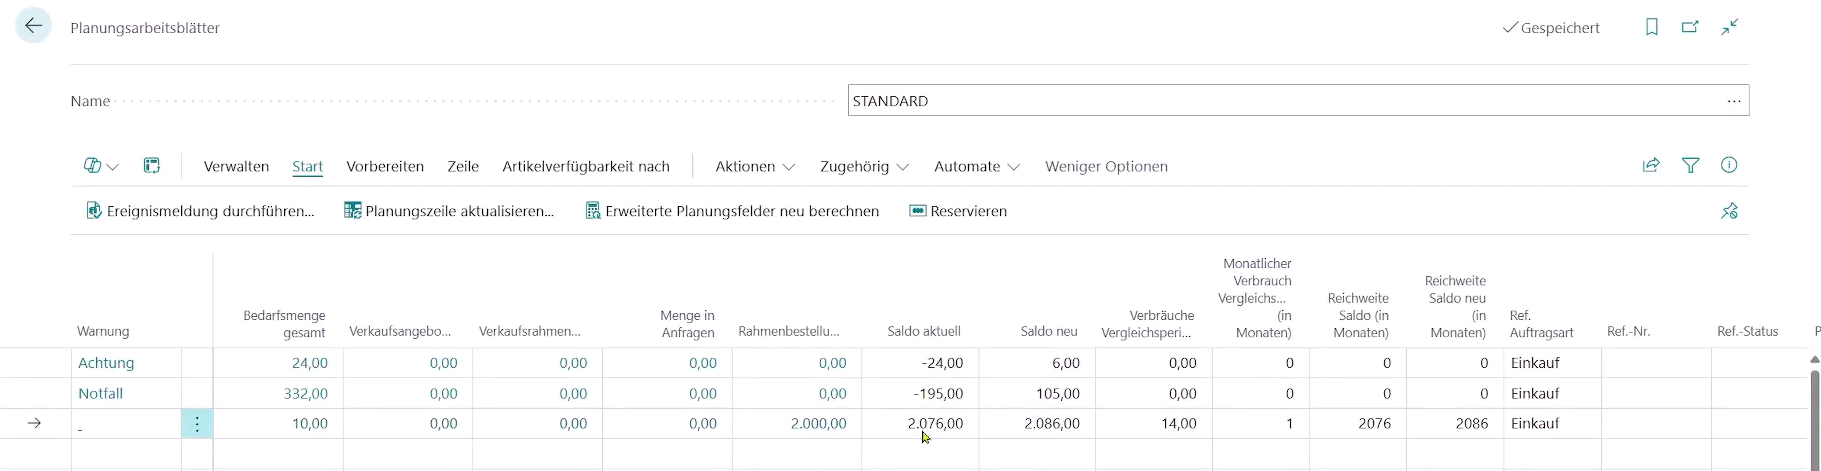Screen dimensions: 1821x471
Task: Expand the Copilot dropdown chevron
Action: [112, 167]
